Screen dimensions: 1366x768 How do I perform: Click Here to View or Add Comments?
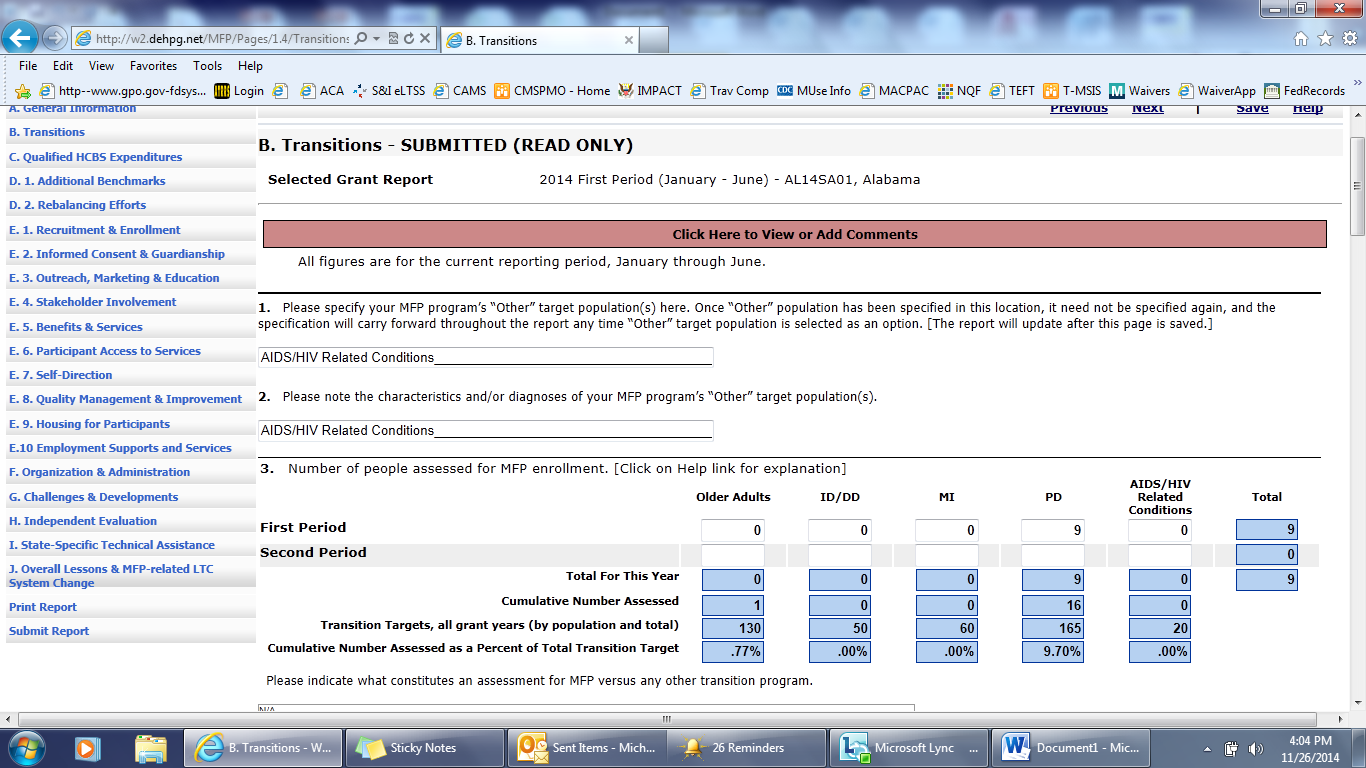795,234
